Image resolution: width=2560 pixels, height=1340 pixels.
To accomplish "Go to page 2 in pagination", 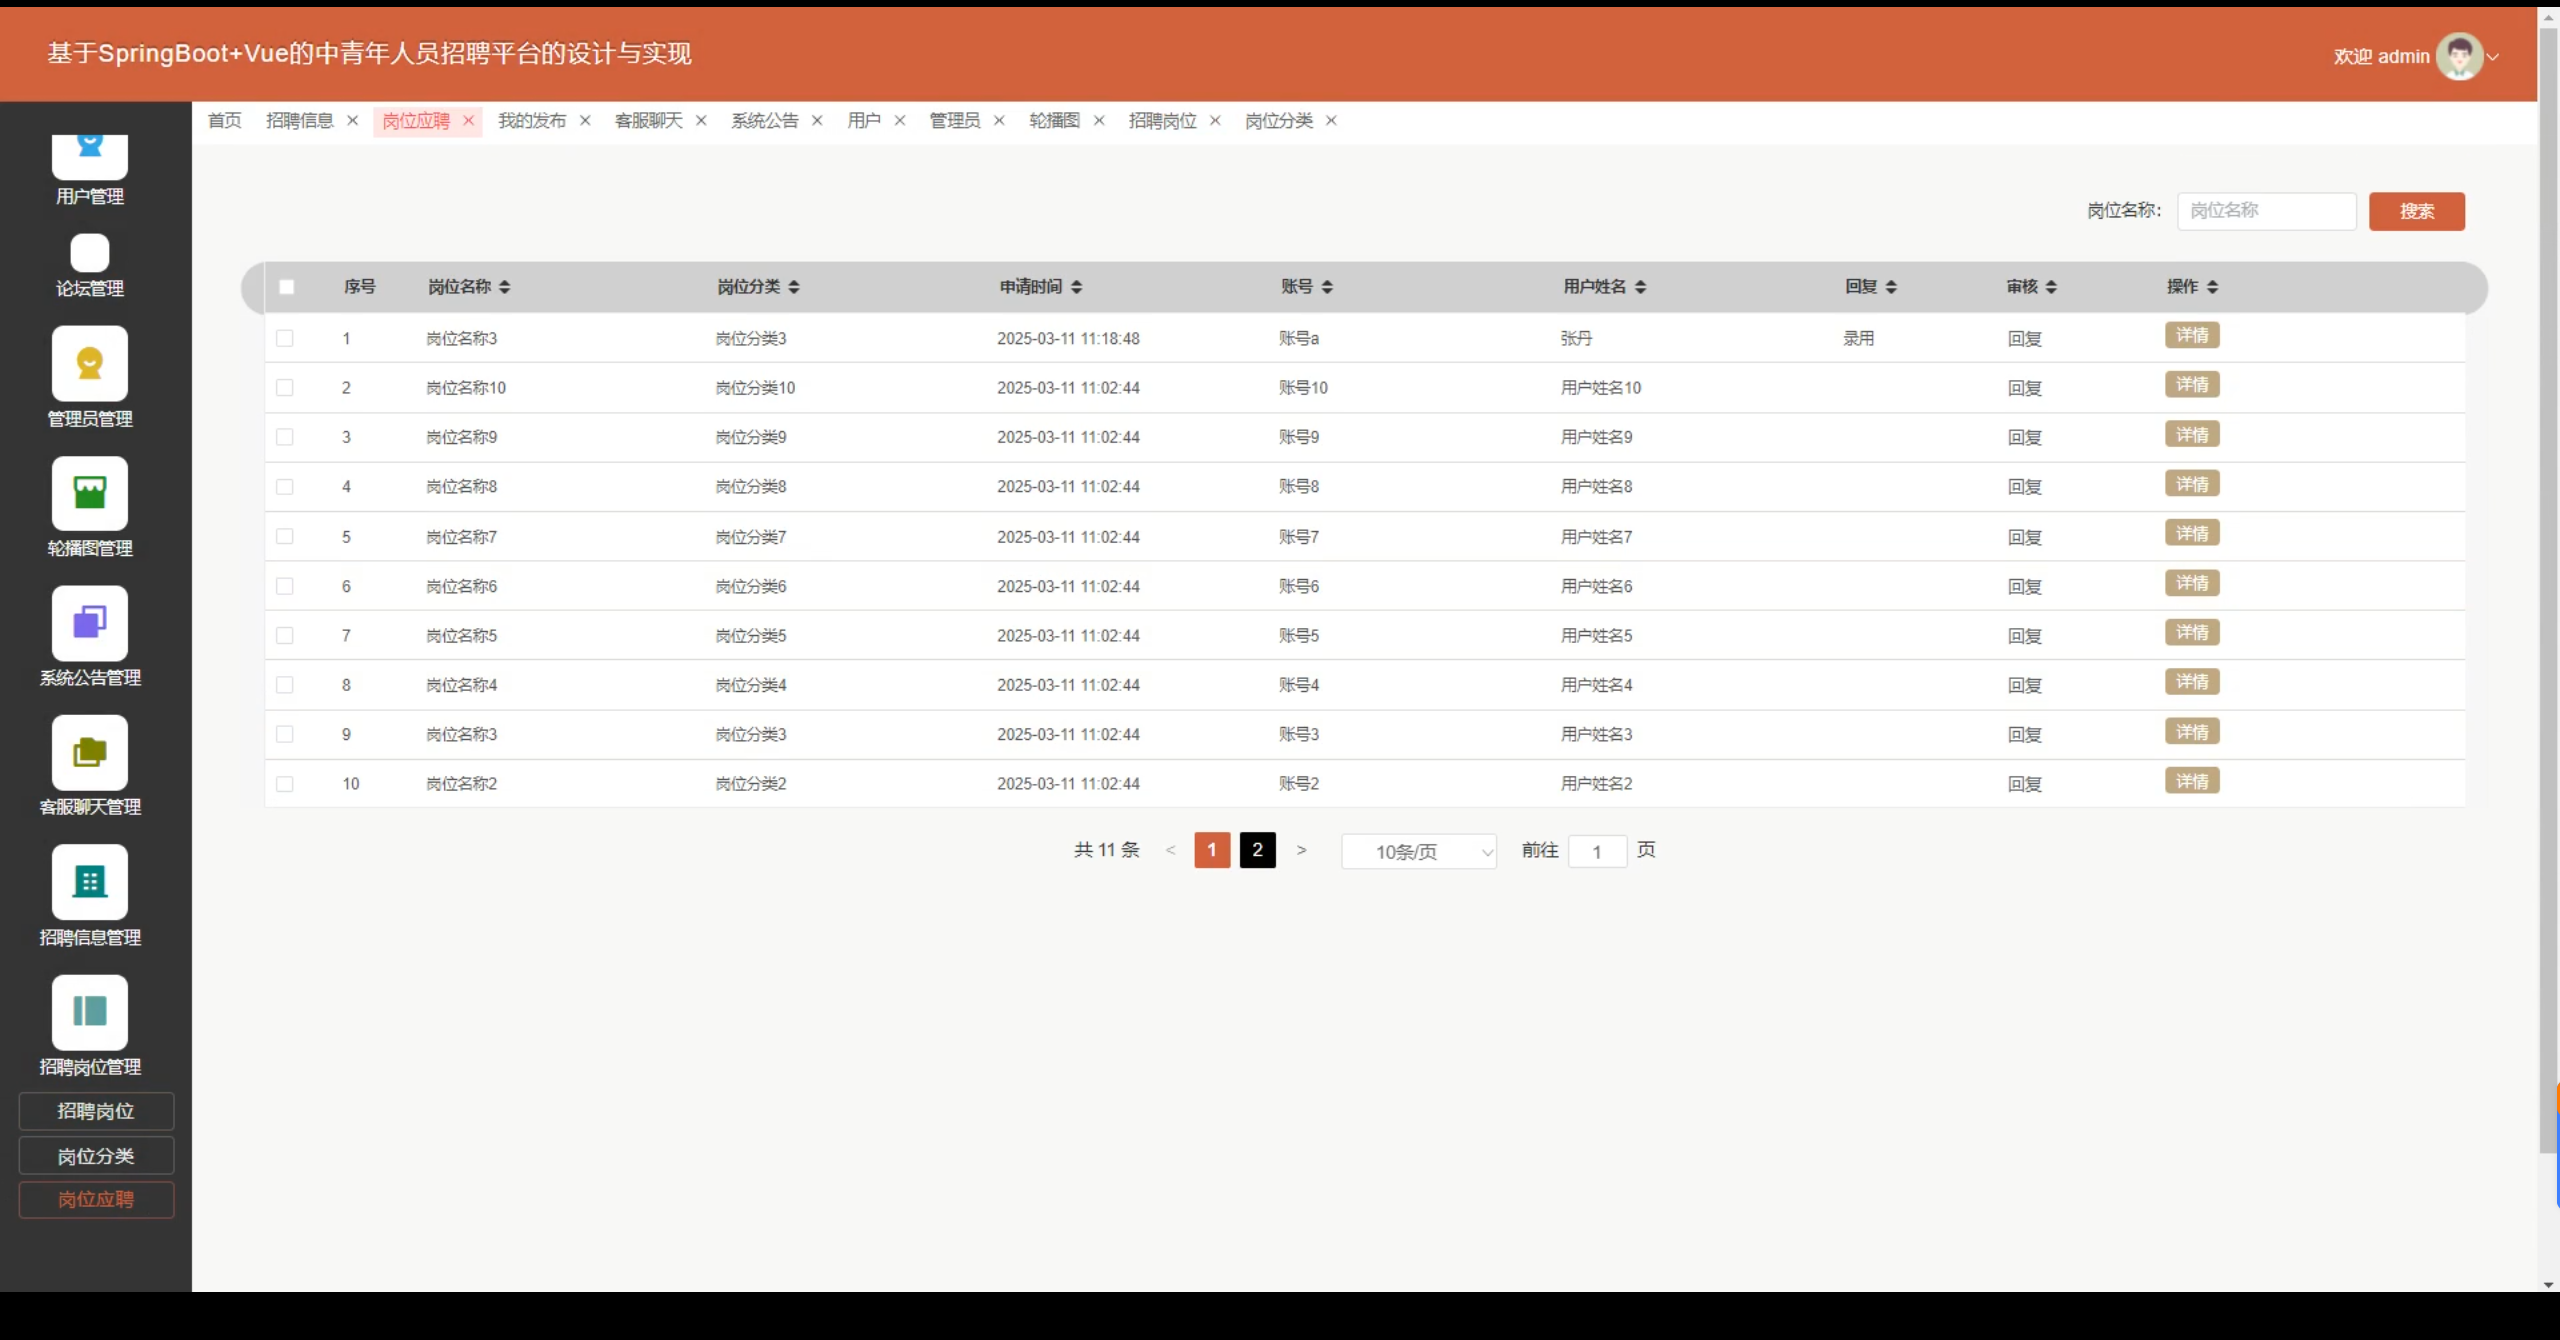I will tap(1257, 850).
